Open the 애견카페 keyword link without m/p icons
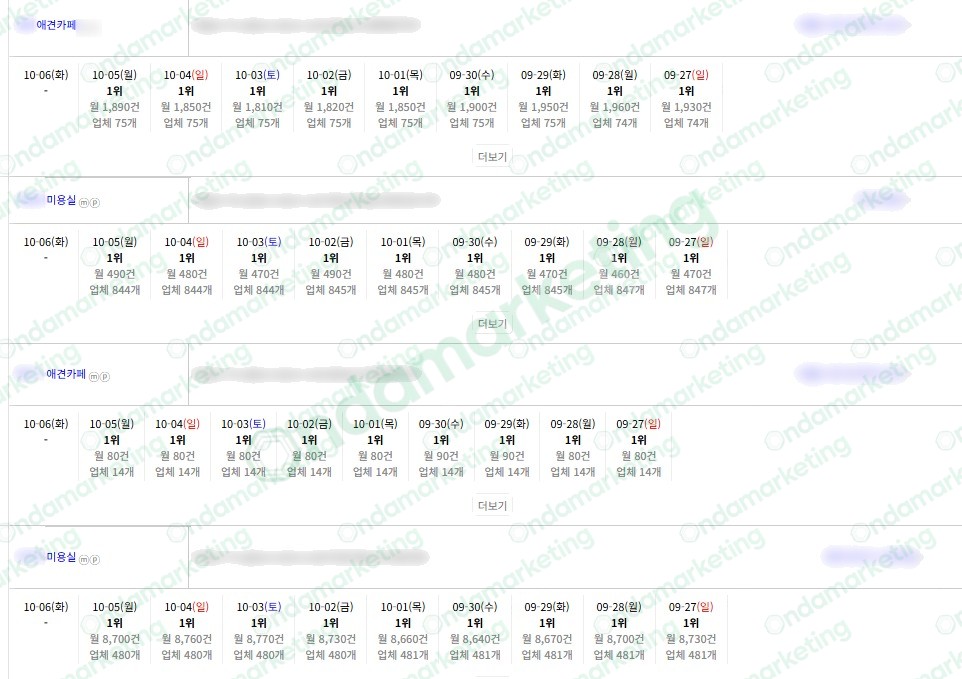Screen dimensions: 962x679 [56, 25]
